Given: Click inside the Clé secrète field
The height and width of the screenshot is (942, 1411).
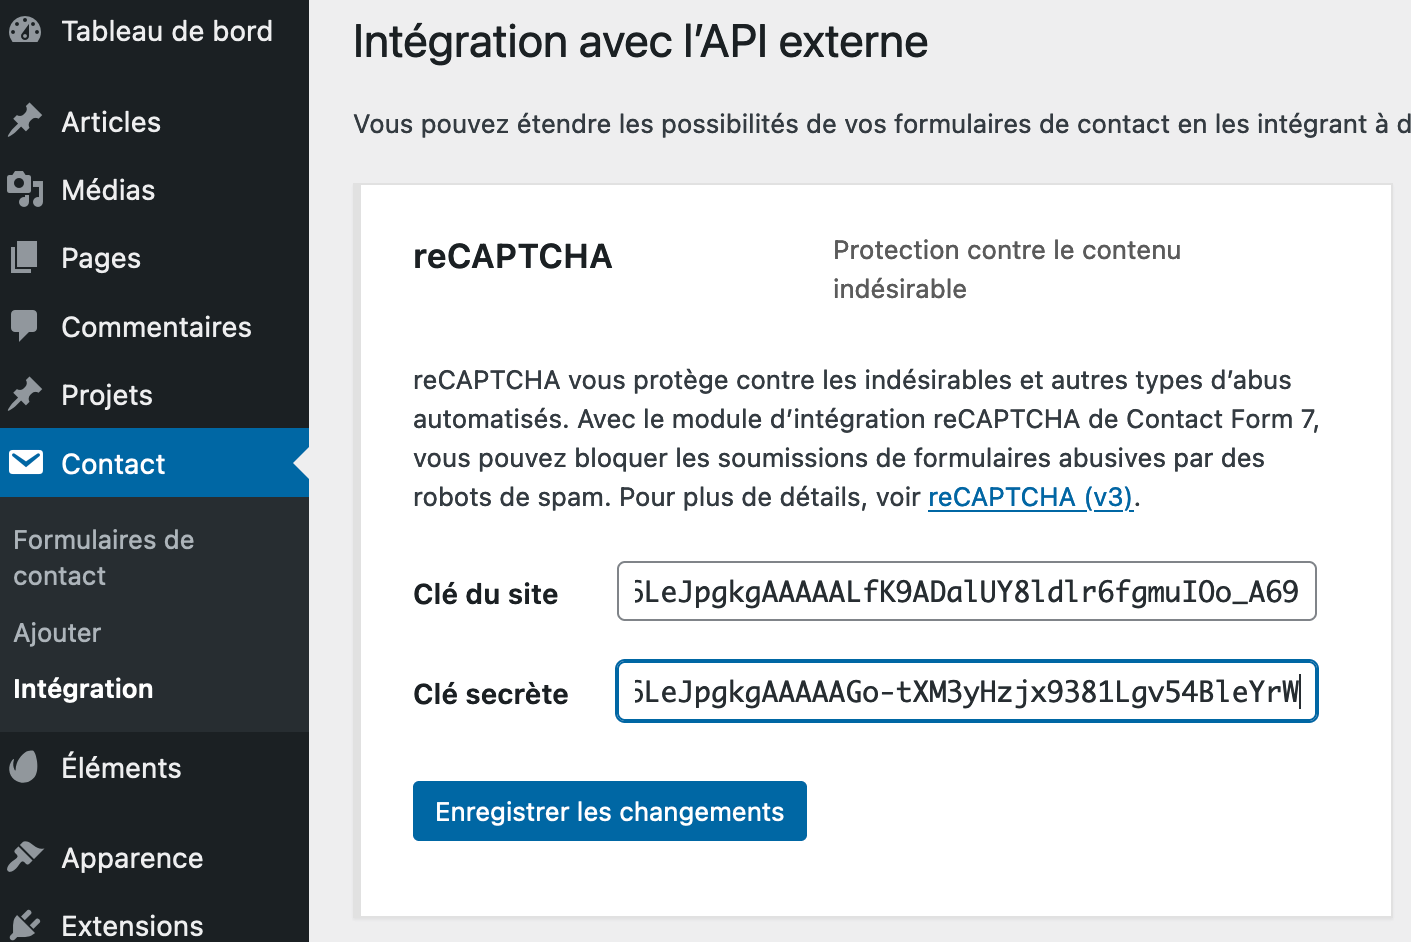Looking at the screenshot, I should click(x=966, y=691).
